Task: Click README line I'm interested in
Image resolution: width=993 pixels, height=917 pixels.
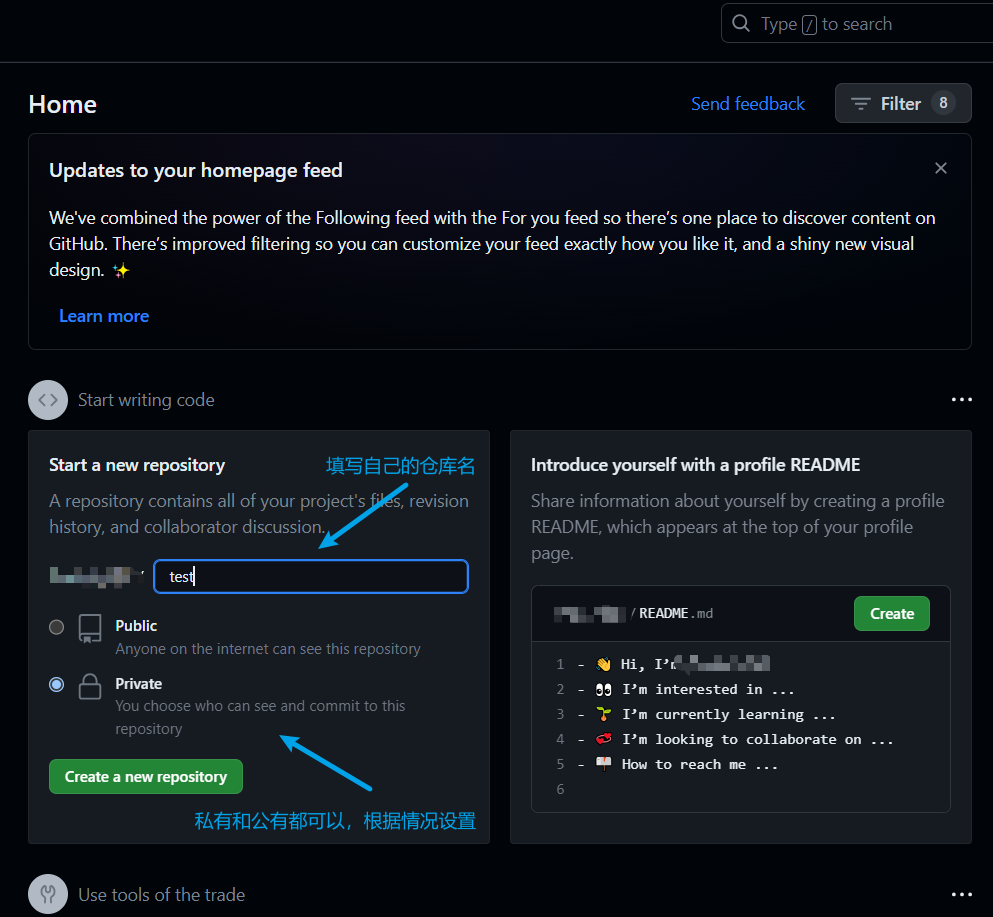Action: pyautogui.click(x=707, y=689)
